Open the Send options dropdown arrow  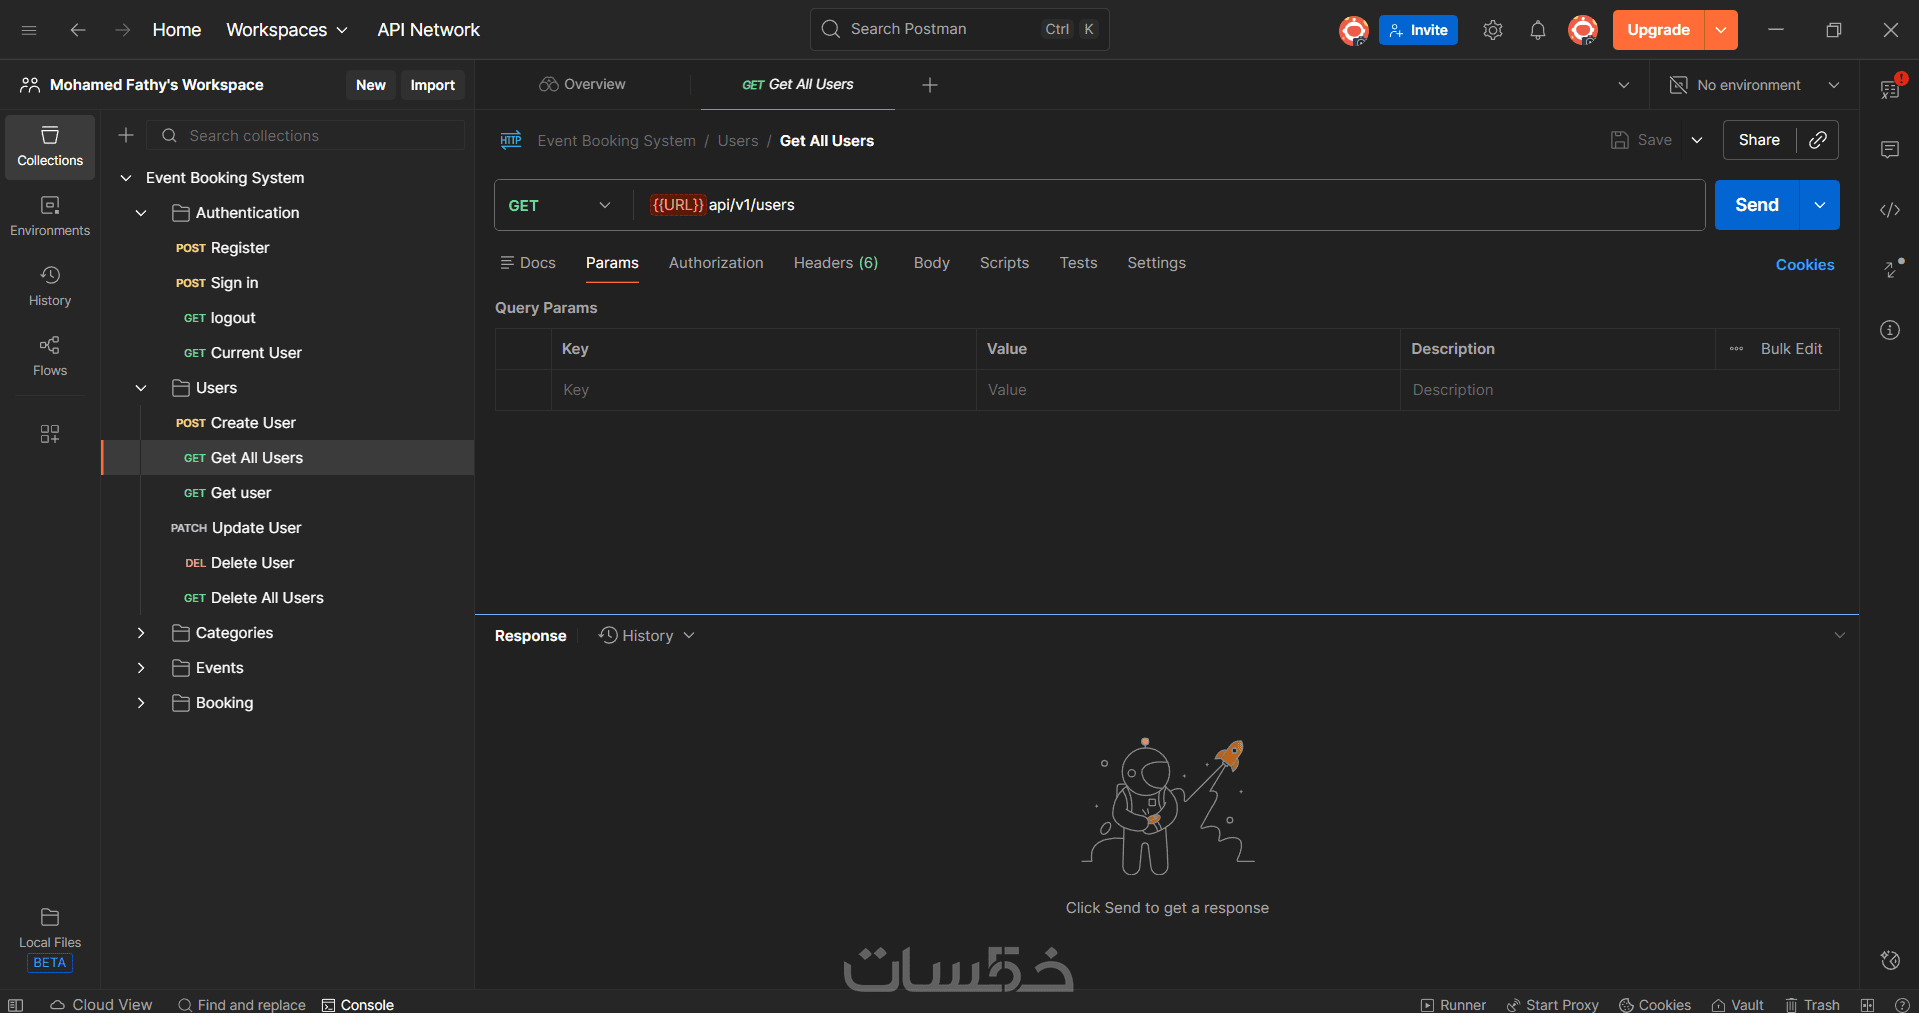[1820, 205]
